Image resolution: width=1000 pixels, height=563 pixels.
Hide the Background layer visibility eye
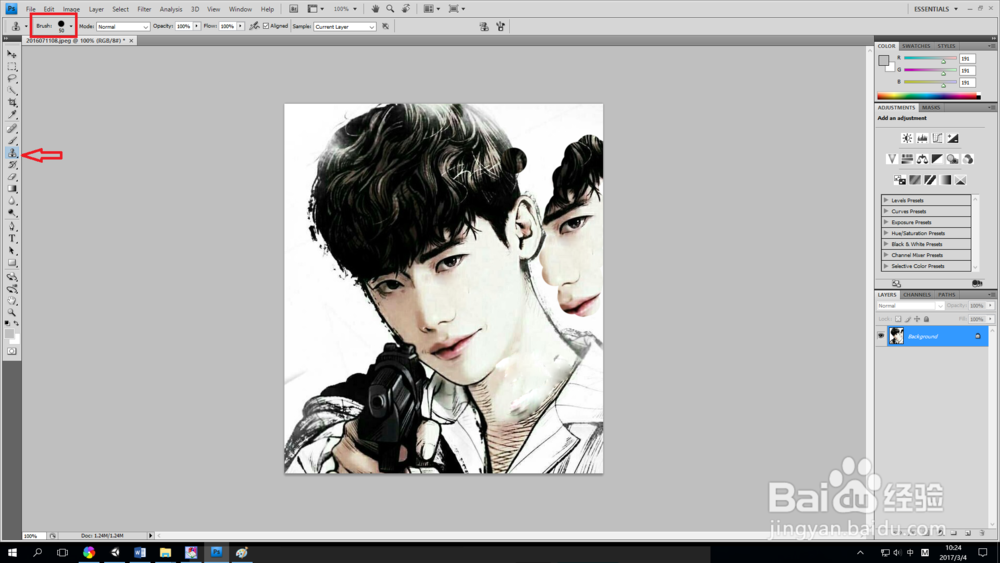881,336
